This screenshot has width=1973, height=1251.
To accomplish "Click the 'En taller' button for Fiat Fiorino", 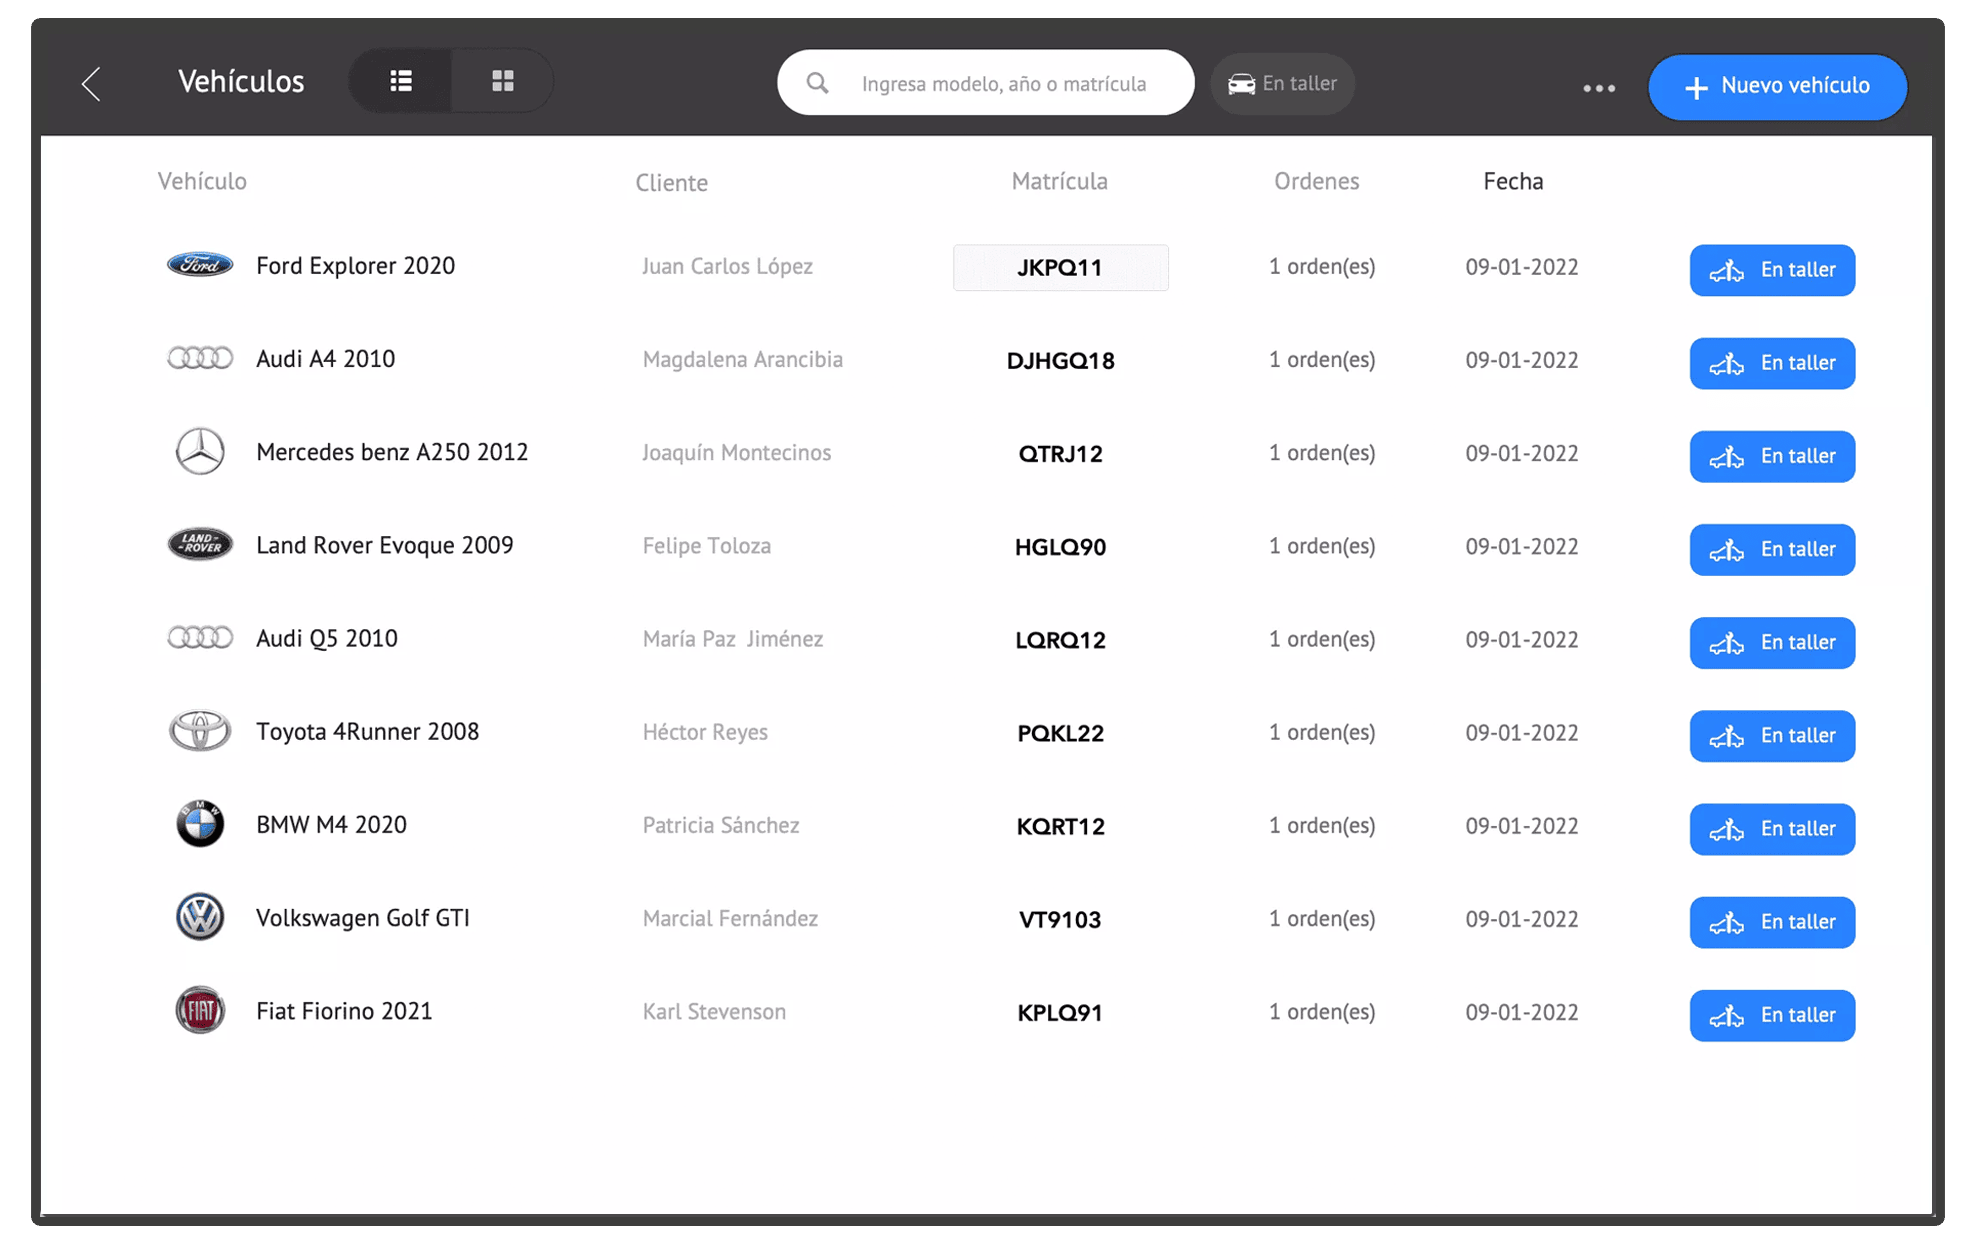I will [x=1772, y=1015].
